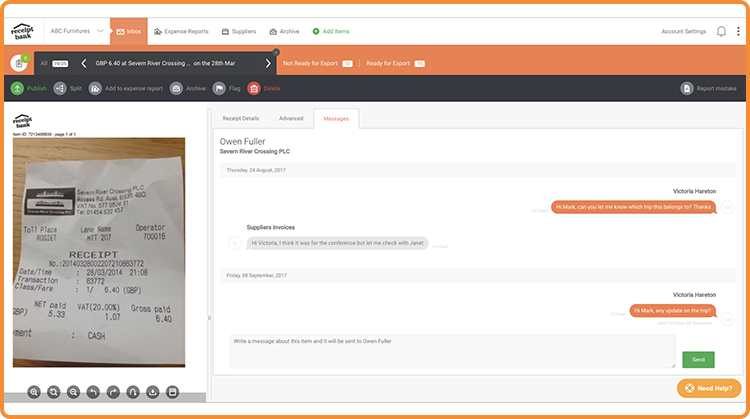Viewport: 750px width, 419px height.
Task: Expand the ABC Furnitures account dropdown
Action: tap(98, 32)
